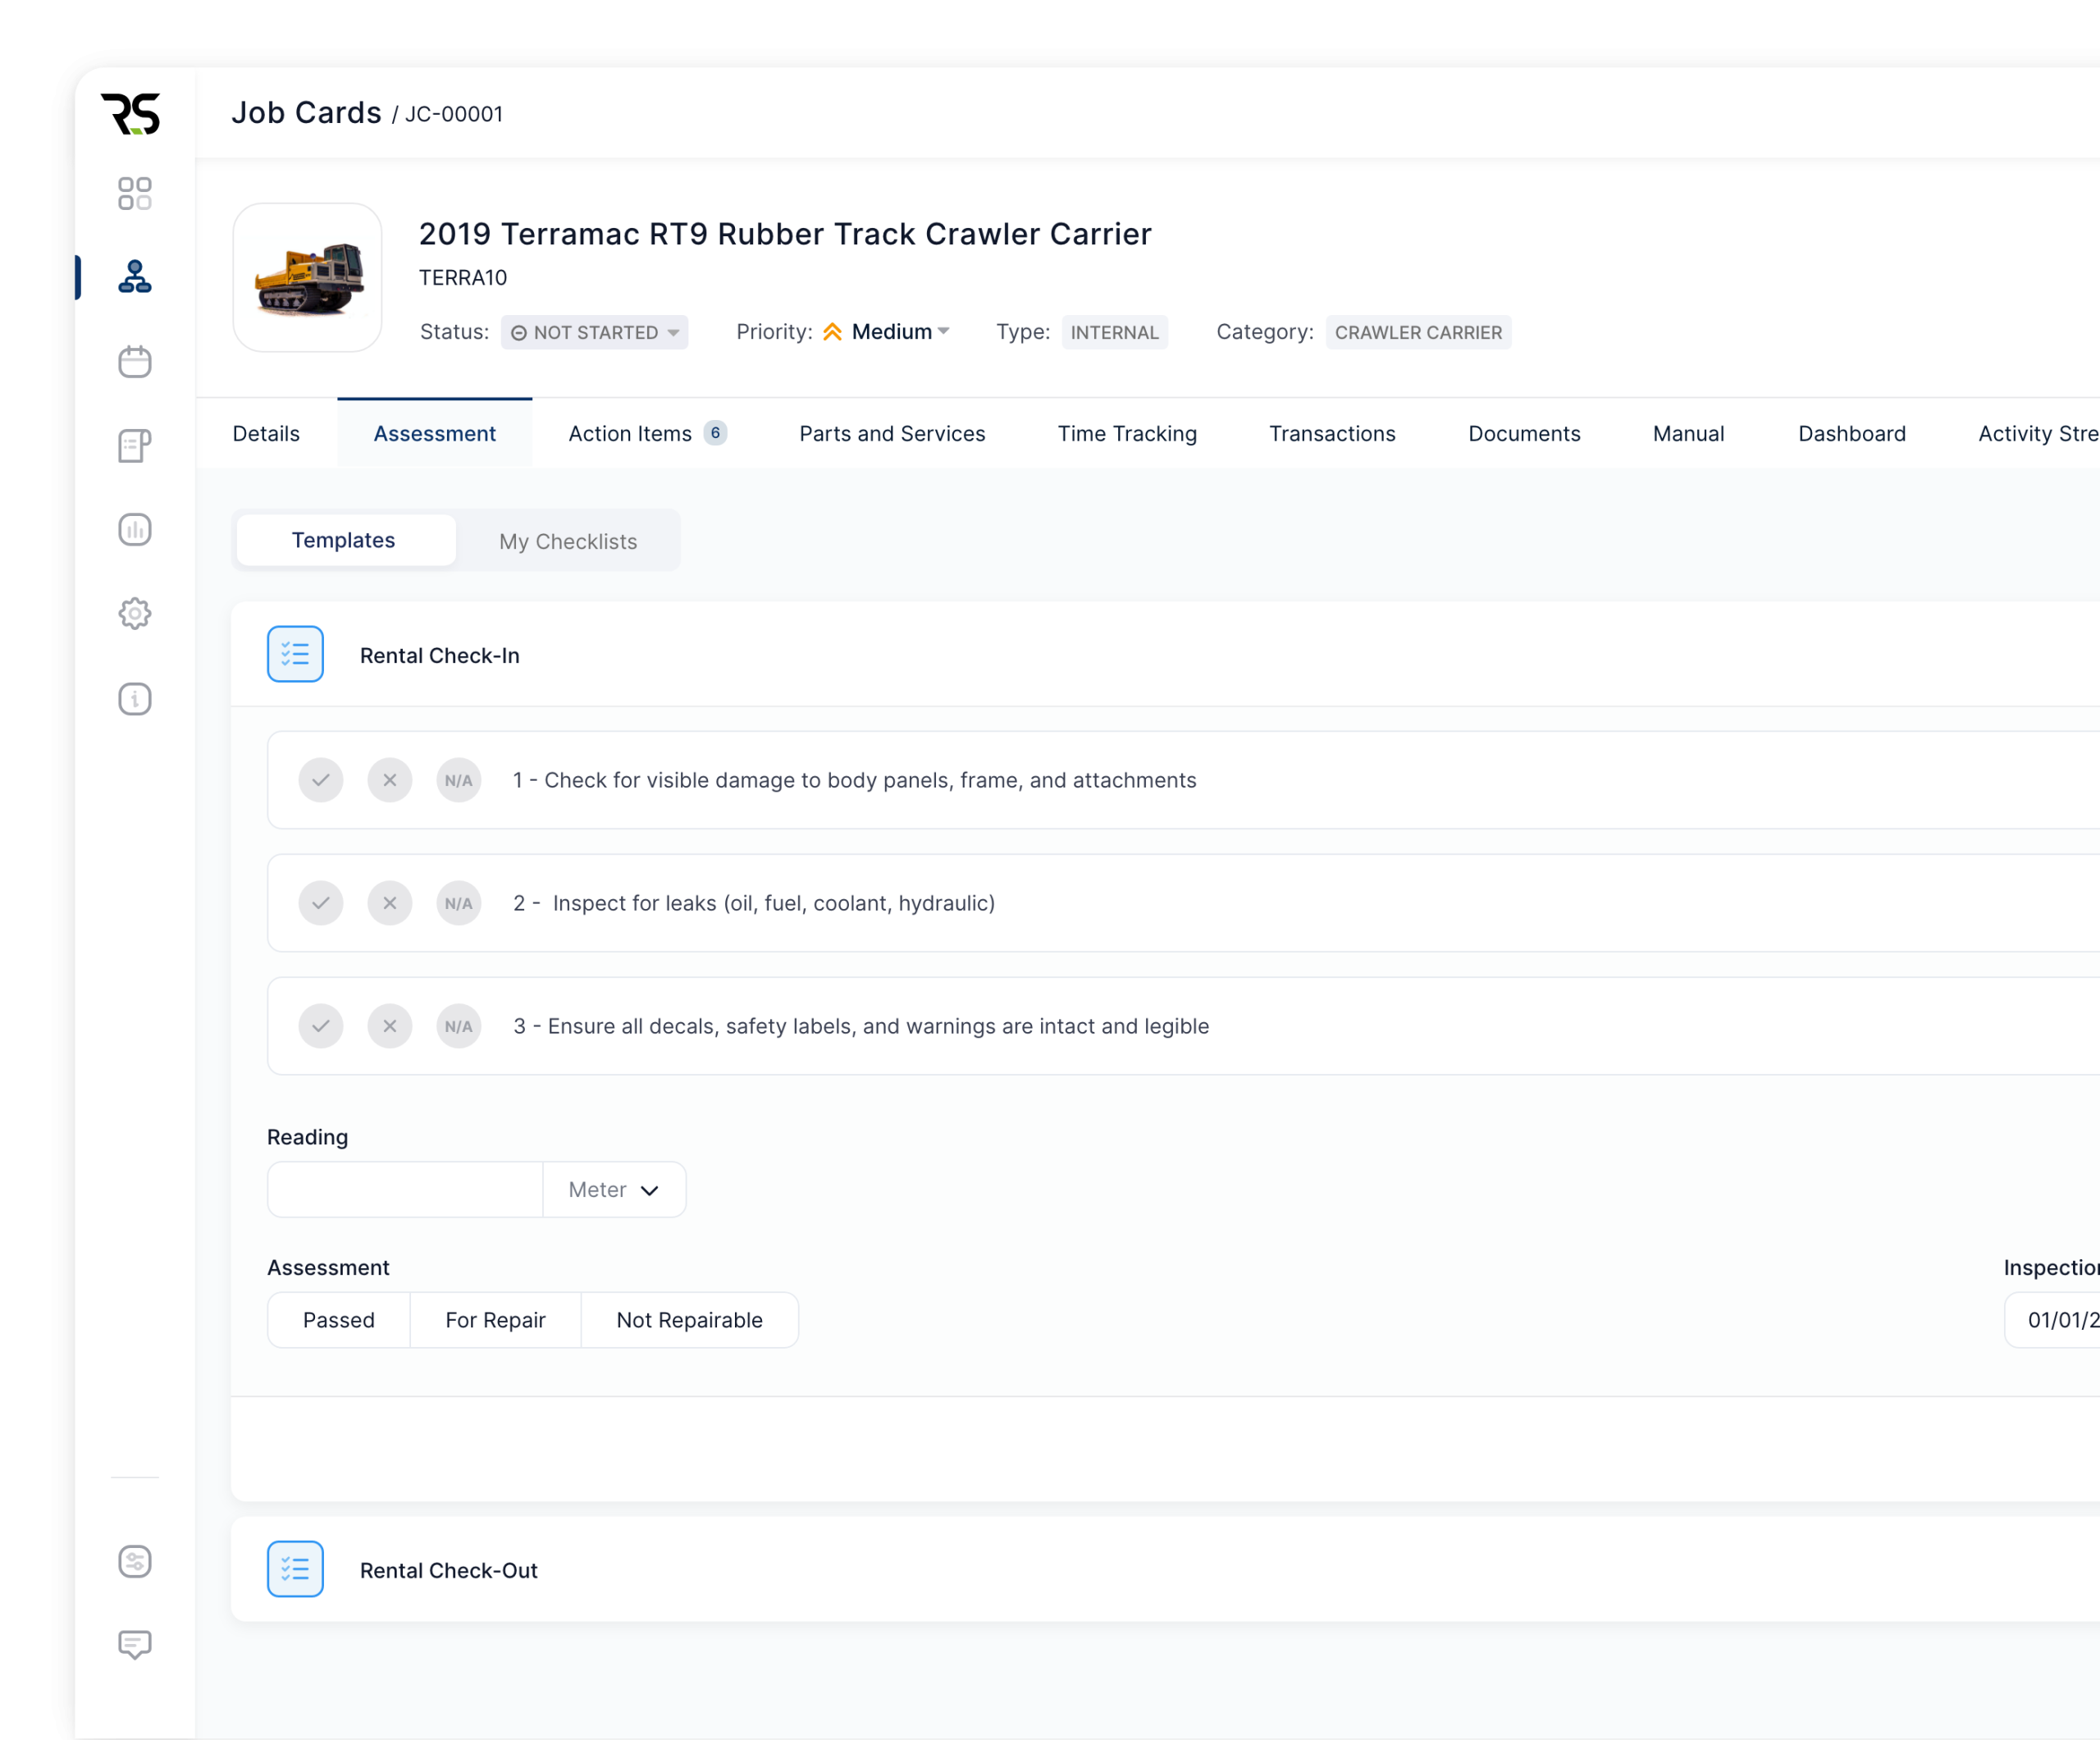2100x1740 pixels.
Task: Mark item 1 visible damage check as failed
Action: point(390,780)
